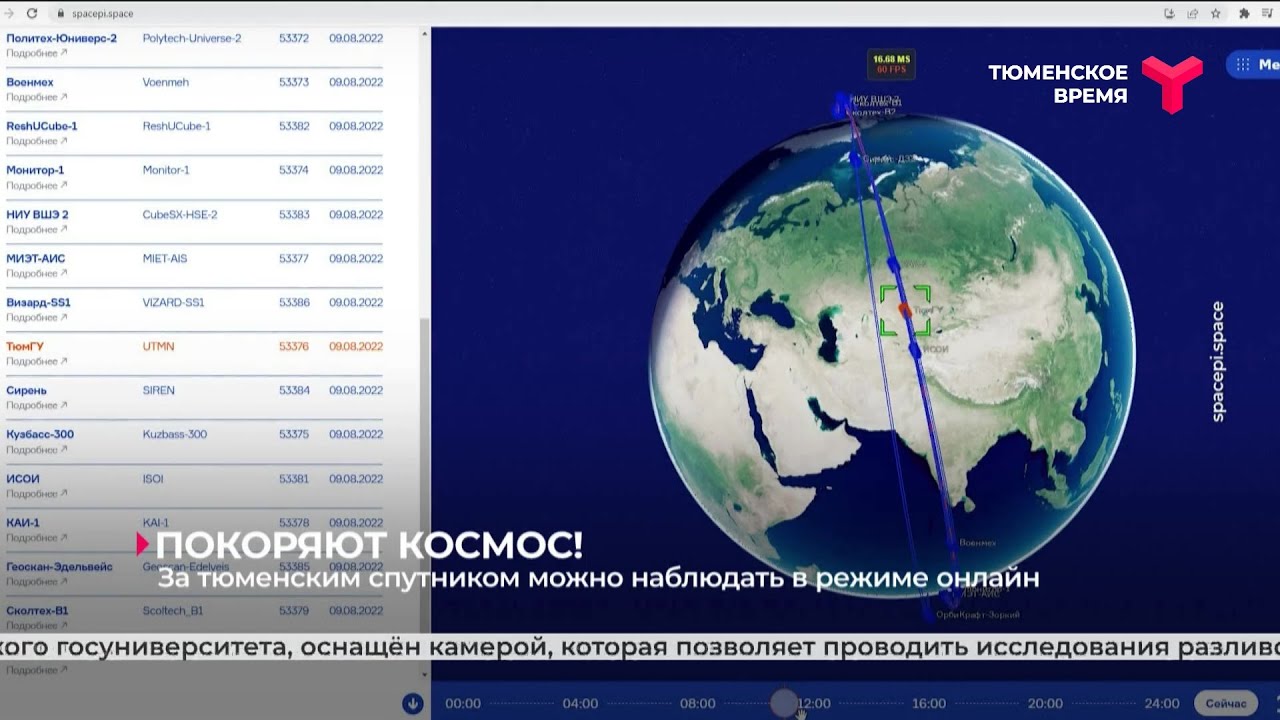The height and width of the screenshot is (720, 1280).
Task: Click NORAD number 53386
Action: pyautogui.click(x=294, y=302)
